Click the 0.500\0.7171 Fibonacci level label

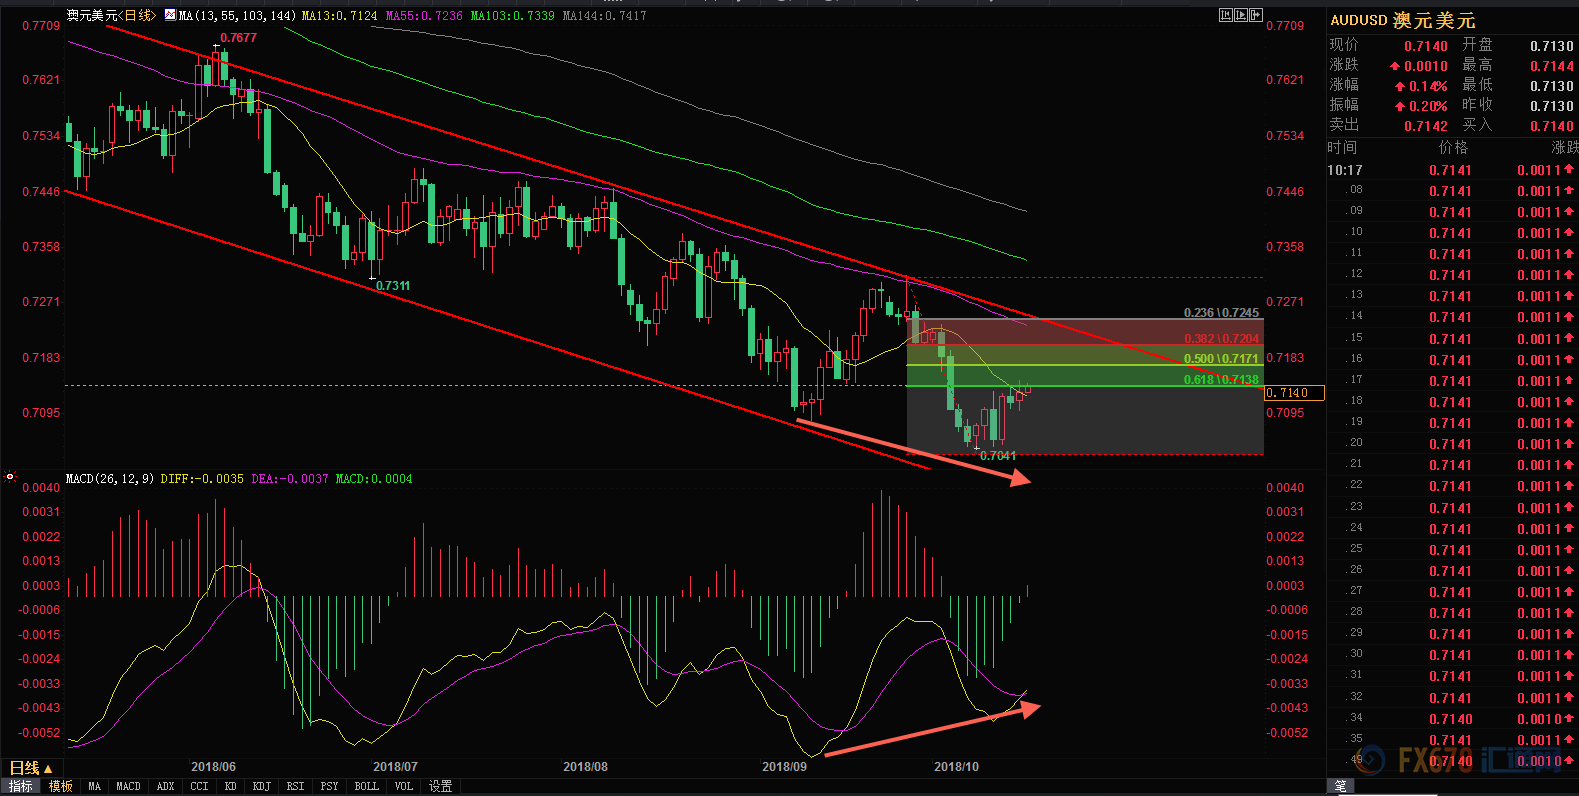(x=1221, y=359)
